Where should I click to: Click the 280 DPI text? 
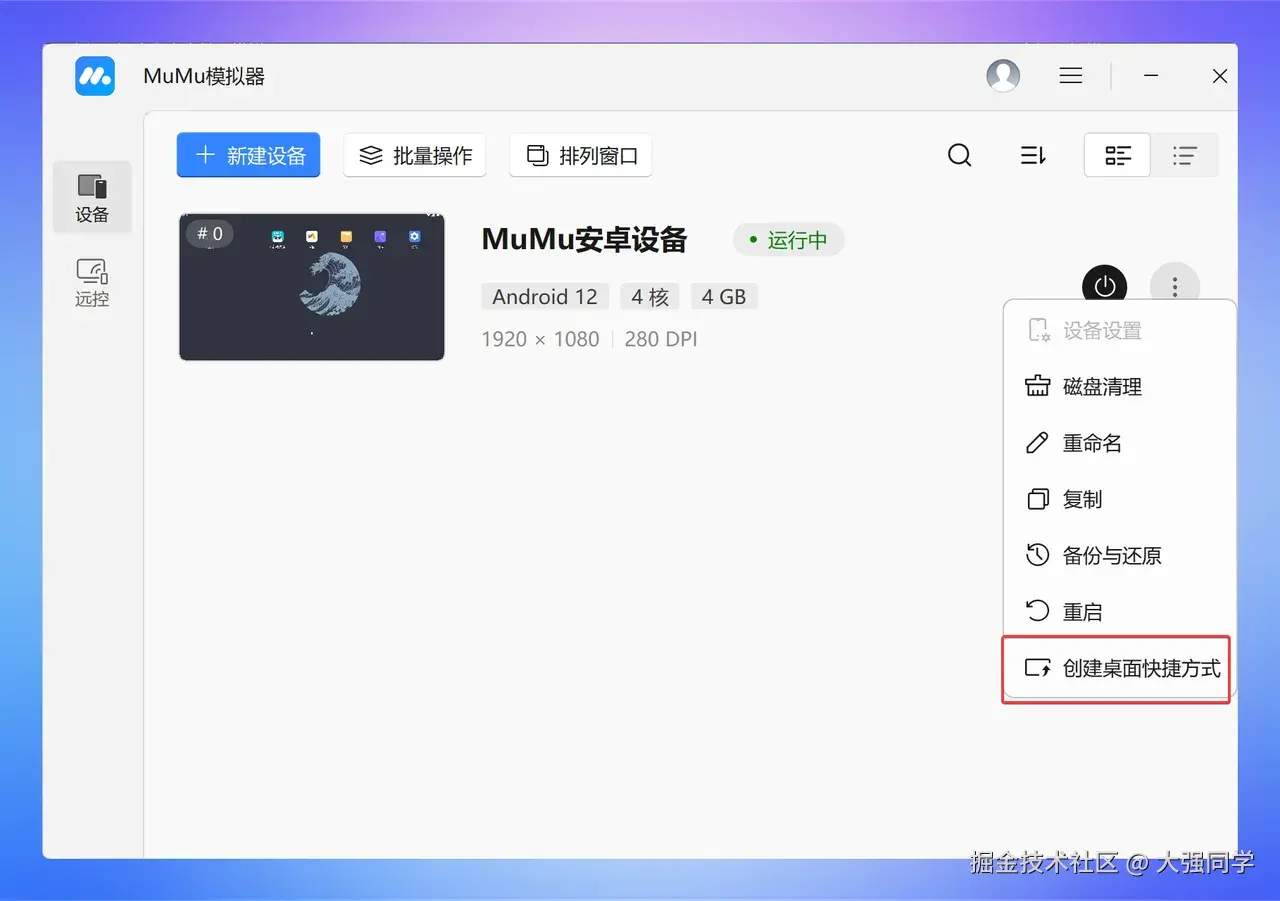[x=661, y=339]
